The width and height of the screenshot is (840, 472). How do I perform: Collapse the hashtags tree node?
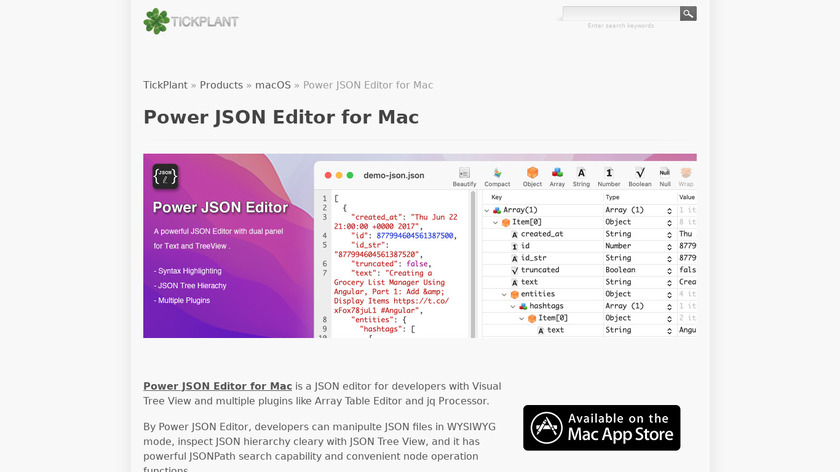point(513,306)
